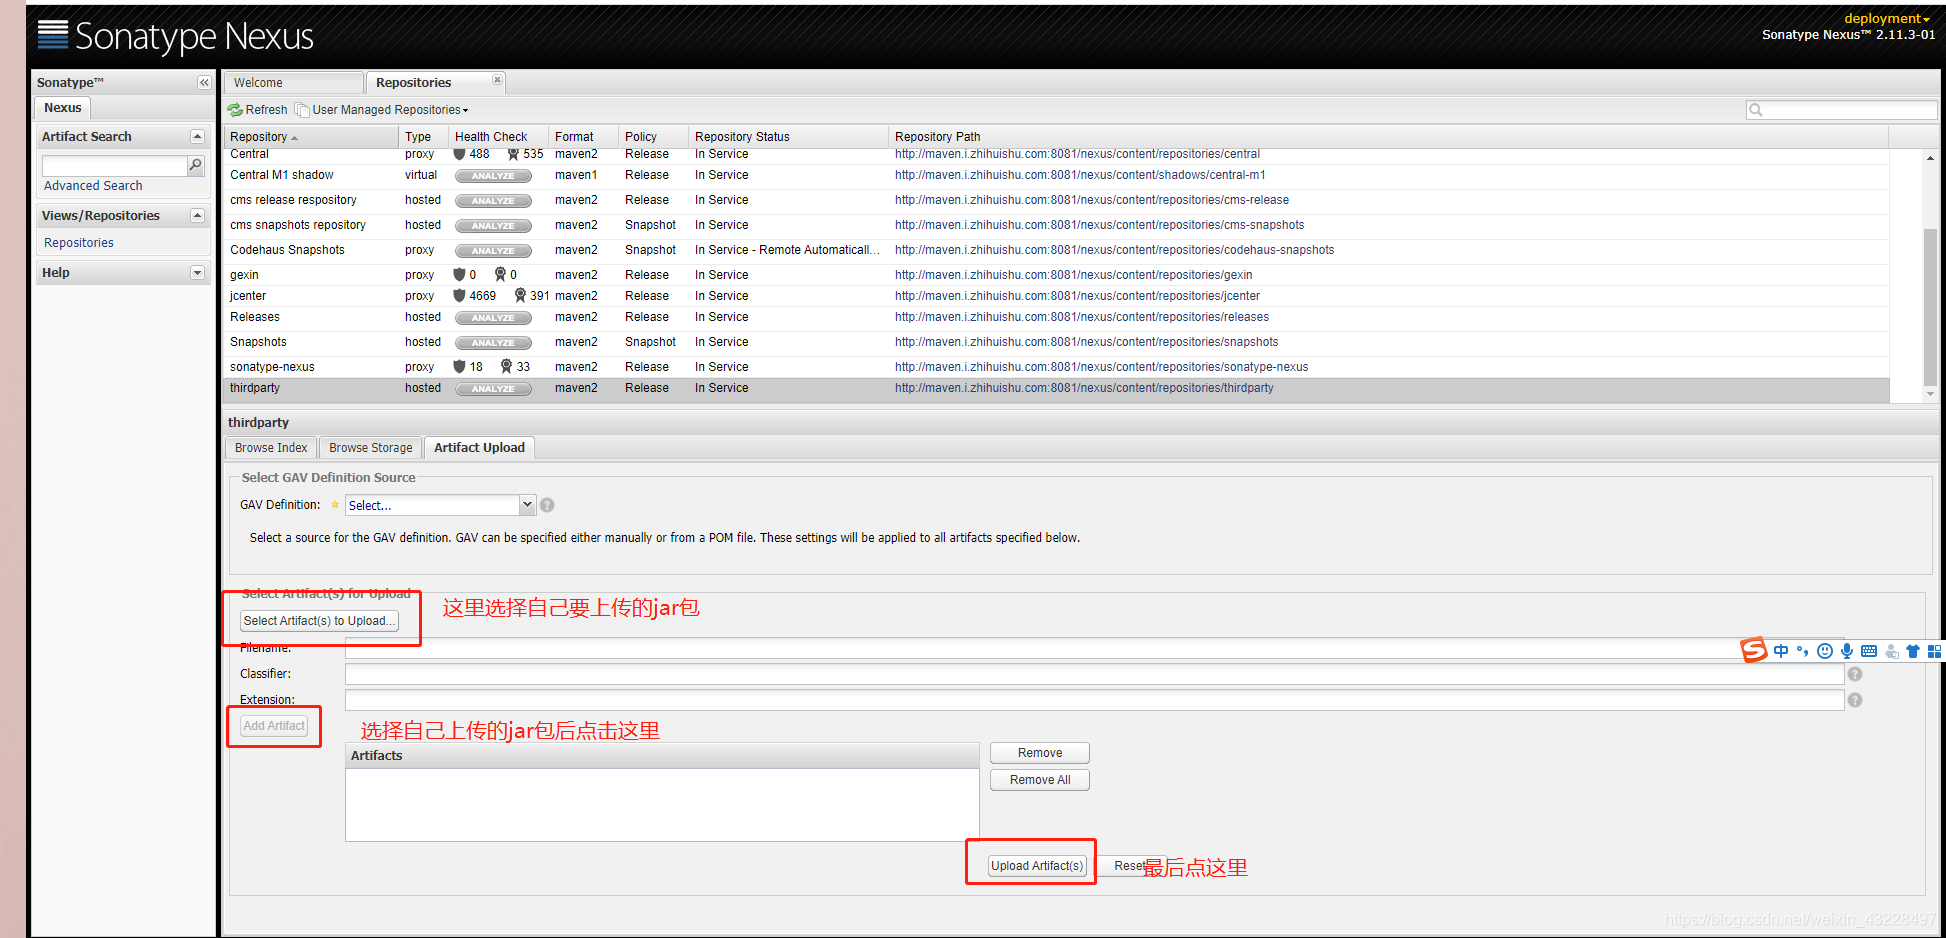Viewport: 1946px width, 938px height.
Task: Click the artifact search magnifier icon
Action: click(195, 165)
